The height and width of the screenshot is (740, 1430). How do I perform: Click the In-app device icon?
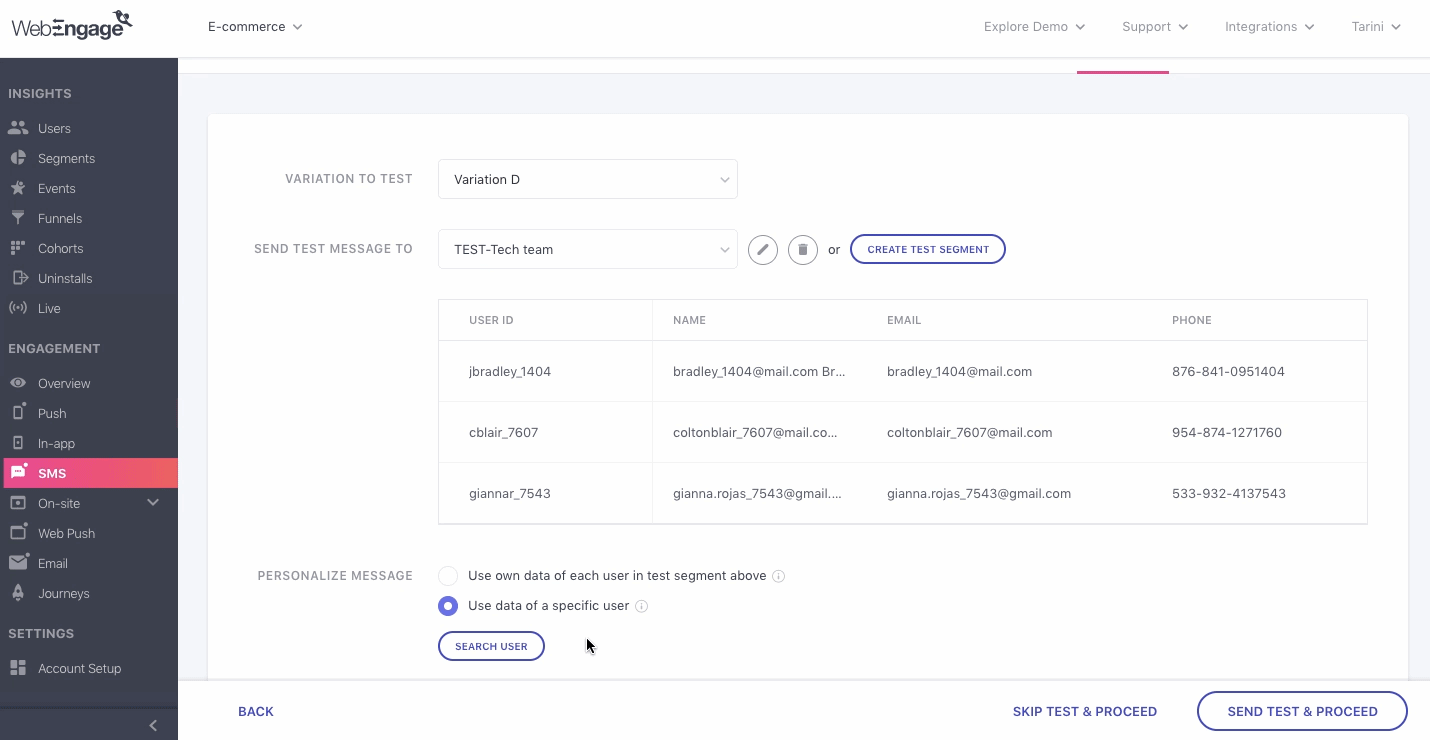point(18,443)
